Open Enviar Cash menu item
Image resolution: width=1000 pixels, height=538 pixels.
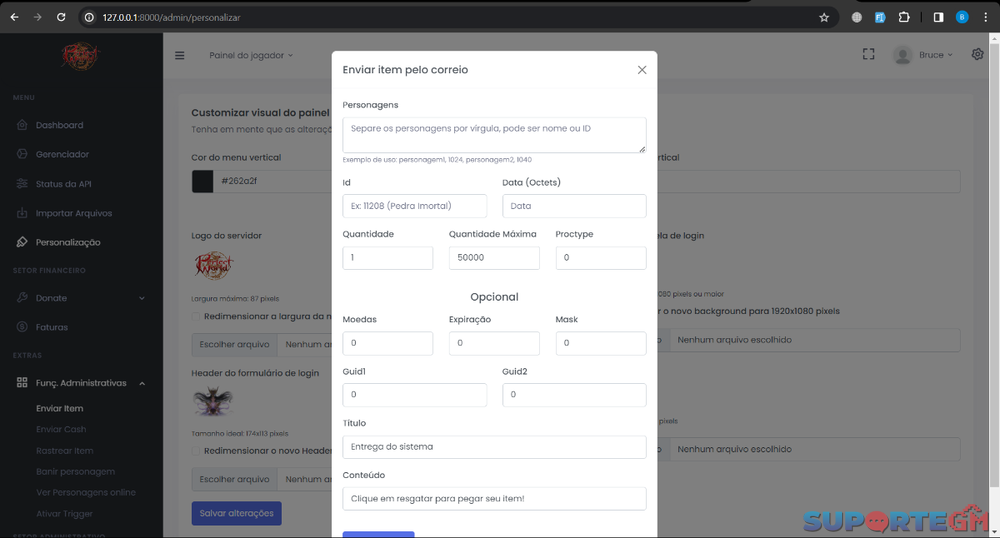pyautogui.click(x=61, y=429)
